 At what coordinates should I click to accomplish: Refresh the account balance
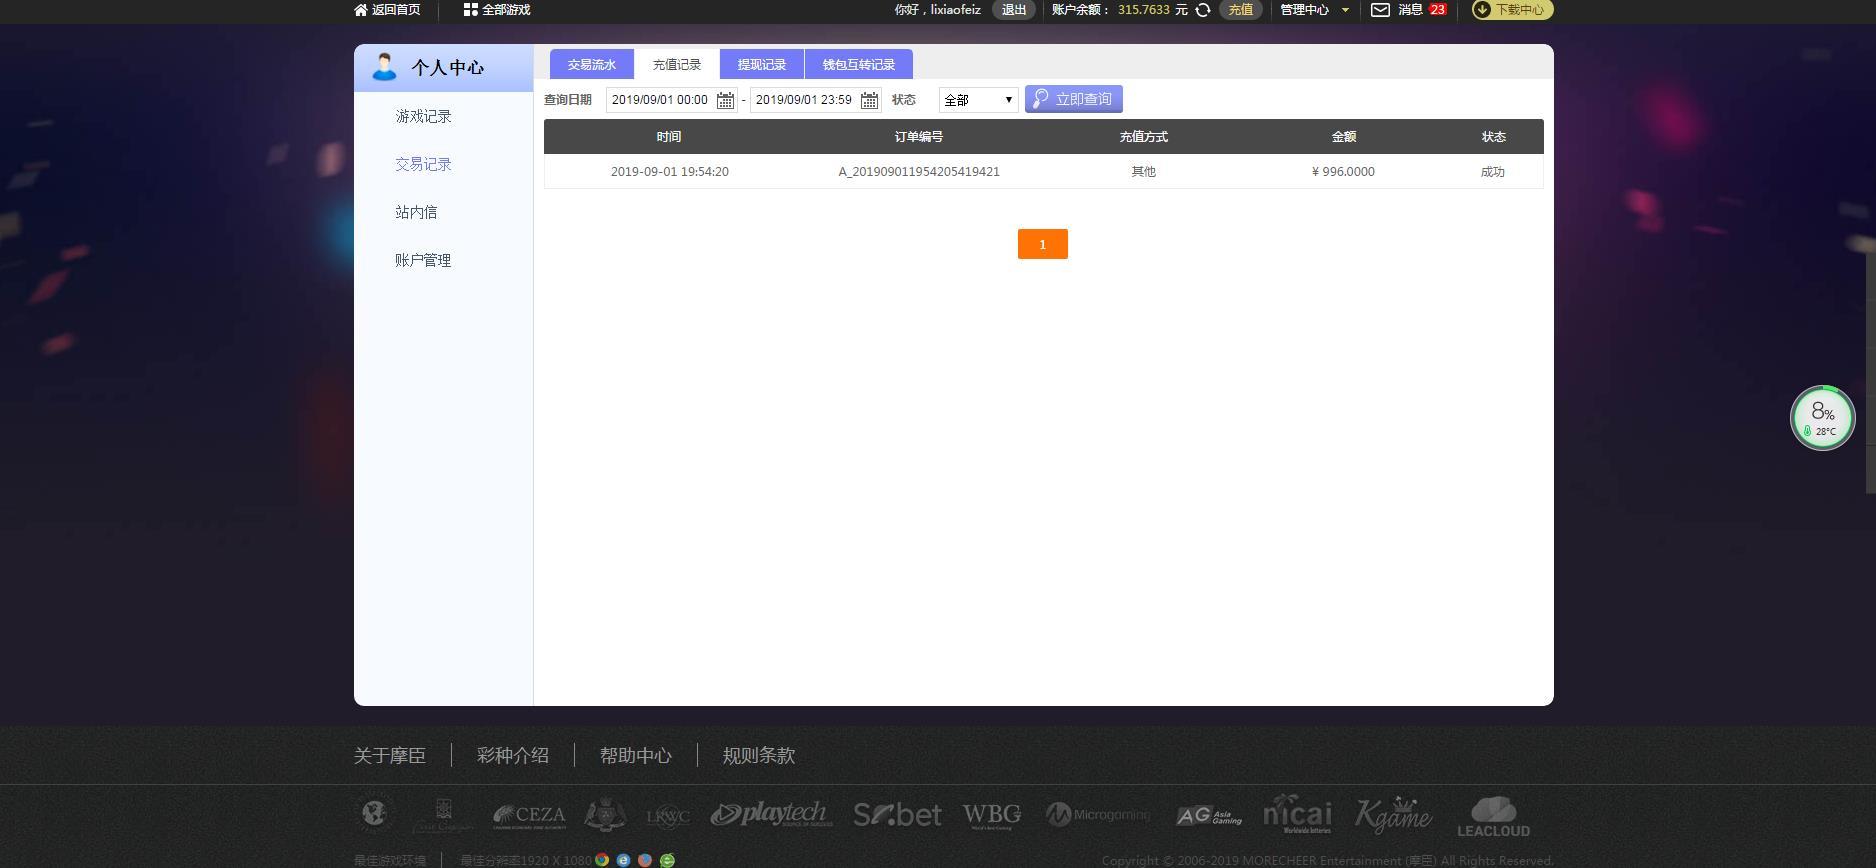pos(1203,10)
